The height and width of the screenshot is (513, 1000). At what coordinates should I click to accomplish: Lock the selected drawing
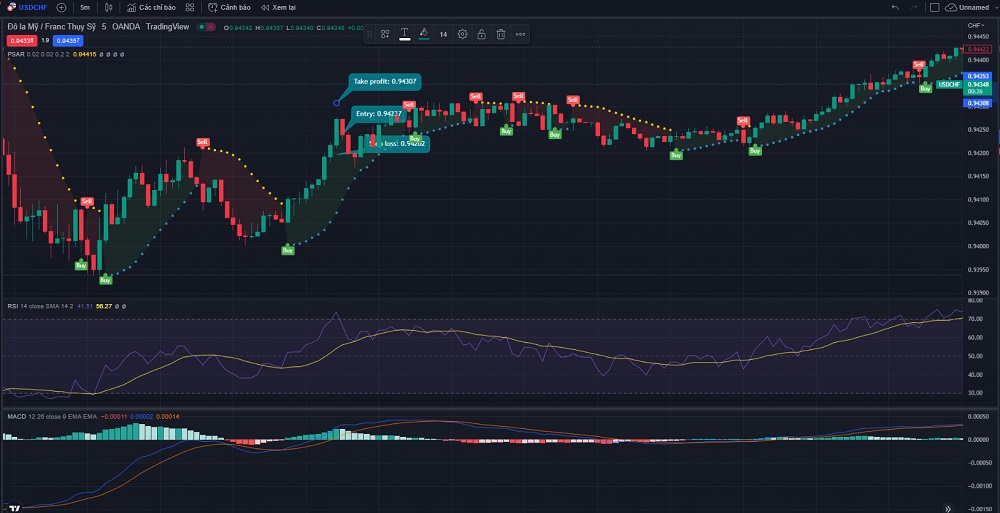[x=482, y=34]
